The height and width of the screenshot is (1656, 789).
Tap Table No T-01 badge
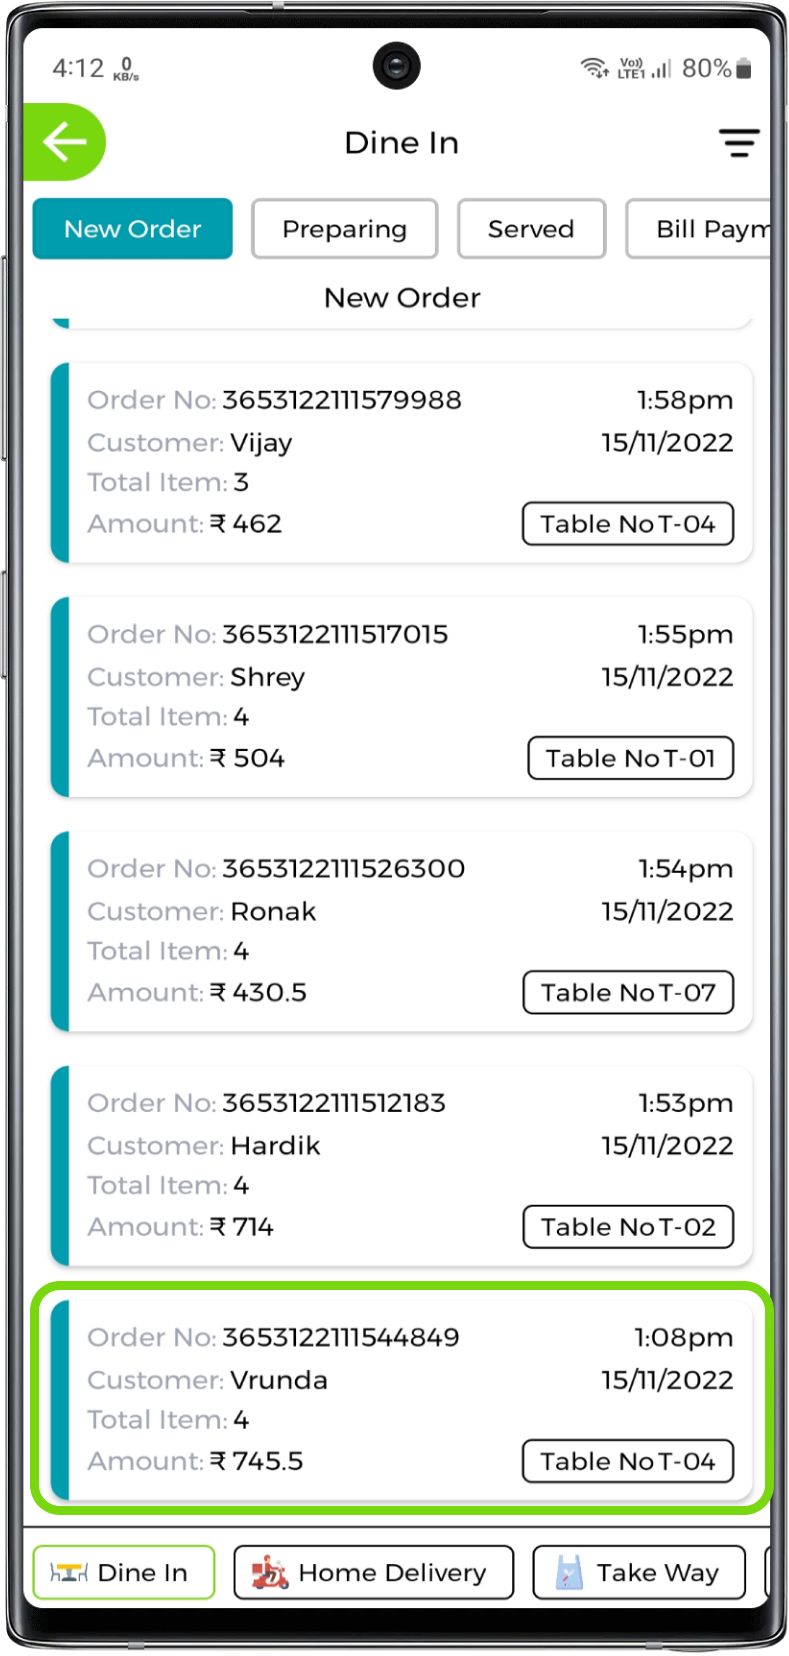pos(630,758)
